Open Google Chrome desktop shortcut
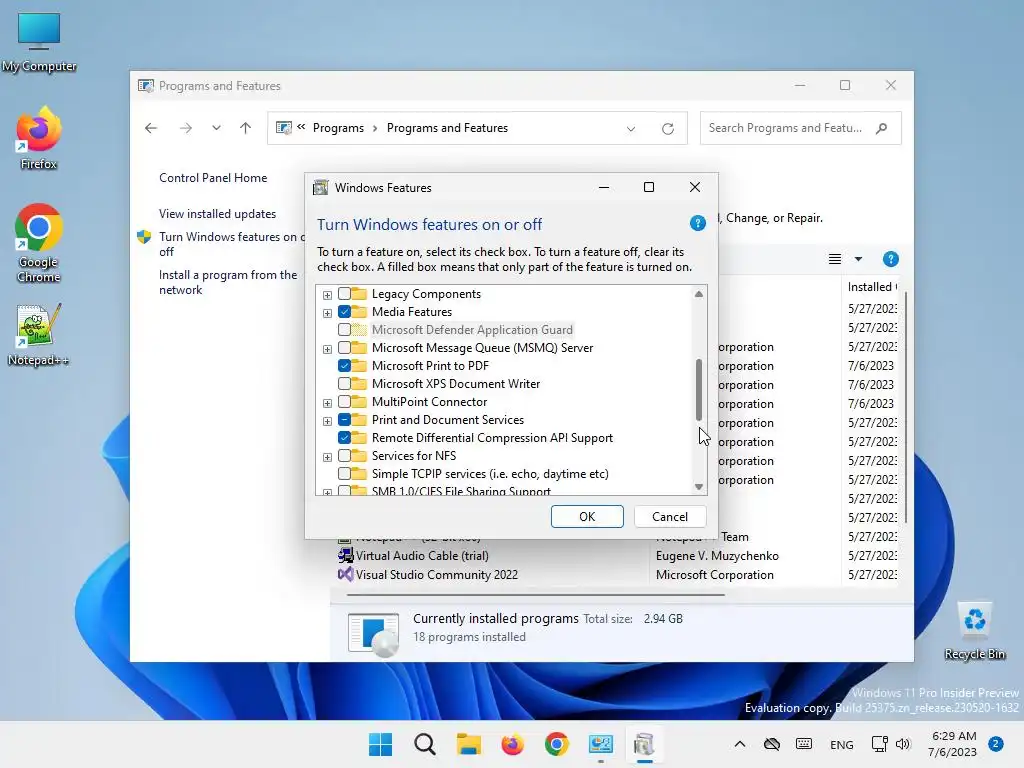This screenshot has width=1024, height=768. [39, 243]
